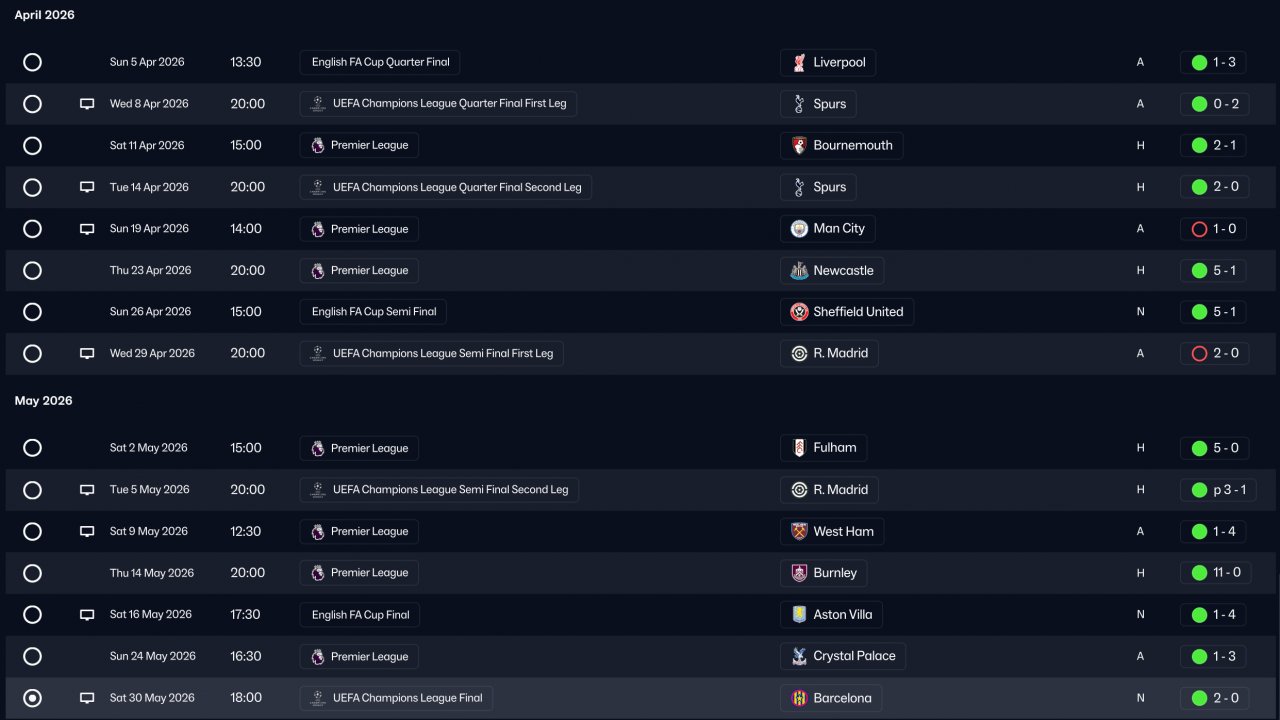
Task: Select radio button for Burnley fixture
Action: point(32,573)
